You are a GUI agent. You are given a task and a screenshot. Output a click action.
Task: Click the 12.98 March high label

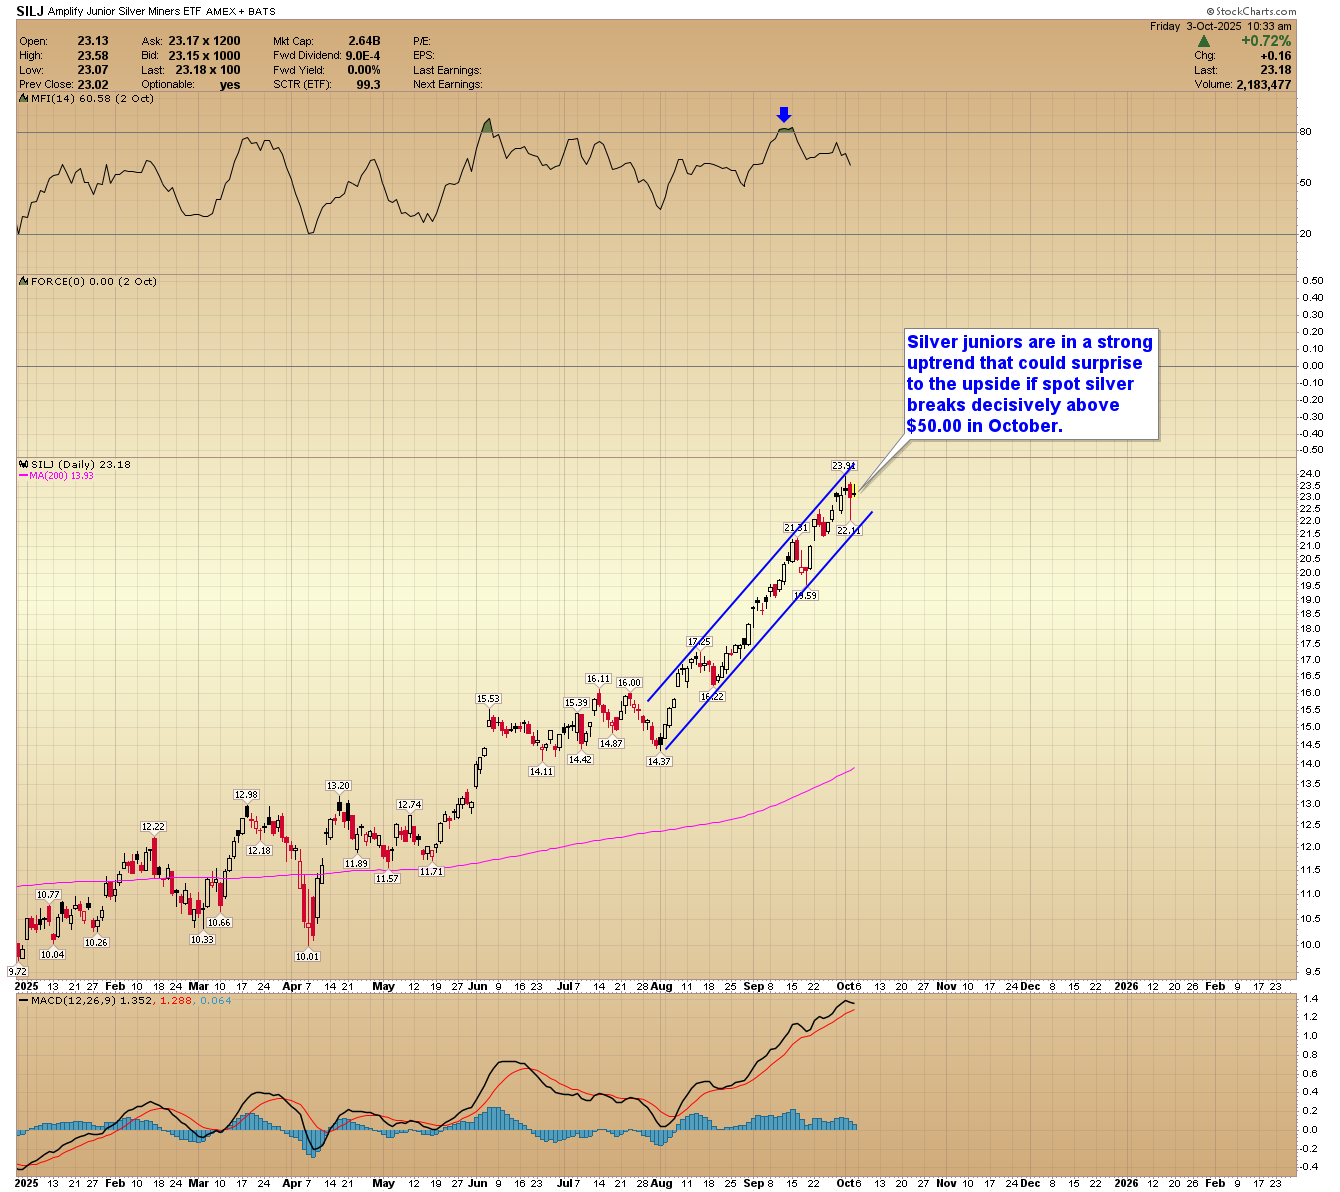pyautogui.click(x=246, y=795)
